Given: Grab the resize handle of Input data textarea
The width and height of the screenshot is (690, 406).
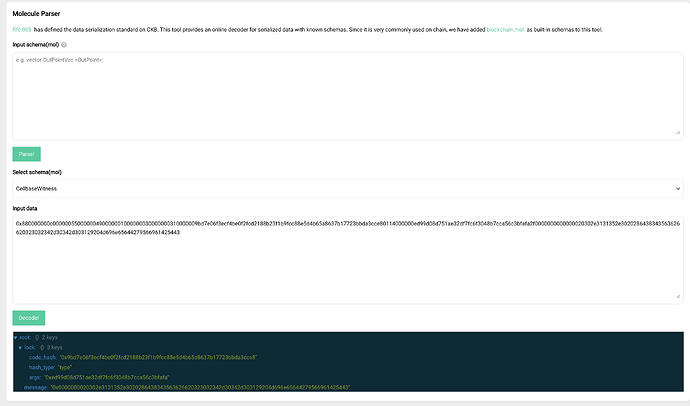Looking at the screenshot, I should [x=678, y=296].
